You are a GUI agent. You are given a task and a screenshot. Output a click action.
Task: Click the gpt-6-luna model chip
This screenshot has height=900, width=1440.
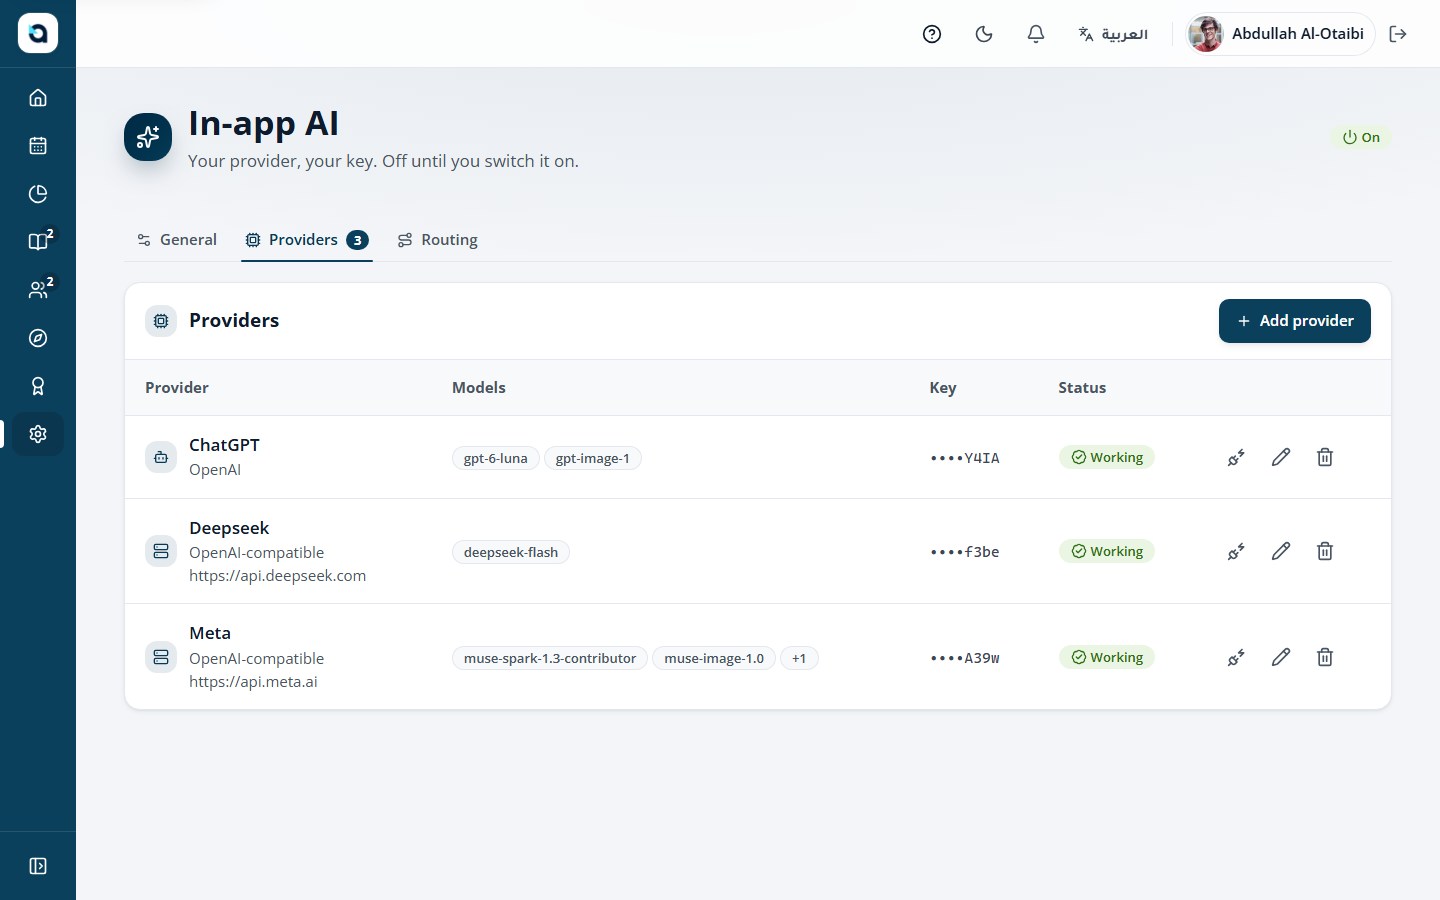[x=496, y=458]
